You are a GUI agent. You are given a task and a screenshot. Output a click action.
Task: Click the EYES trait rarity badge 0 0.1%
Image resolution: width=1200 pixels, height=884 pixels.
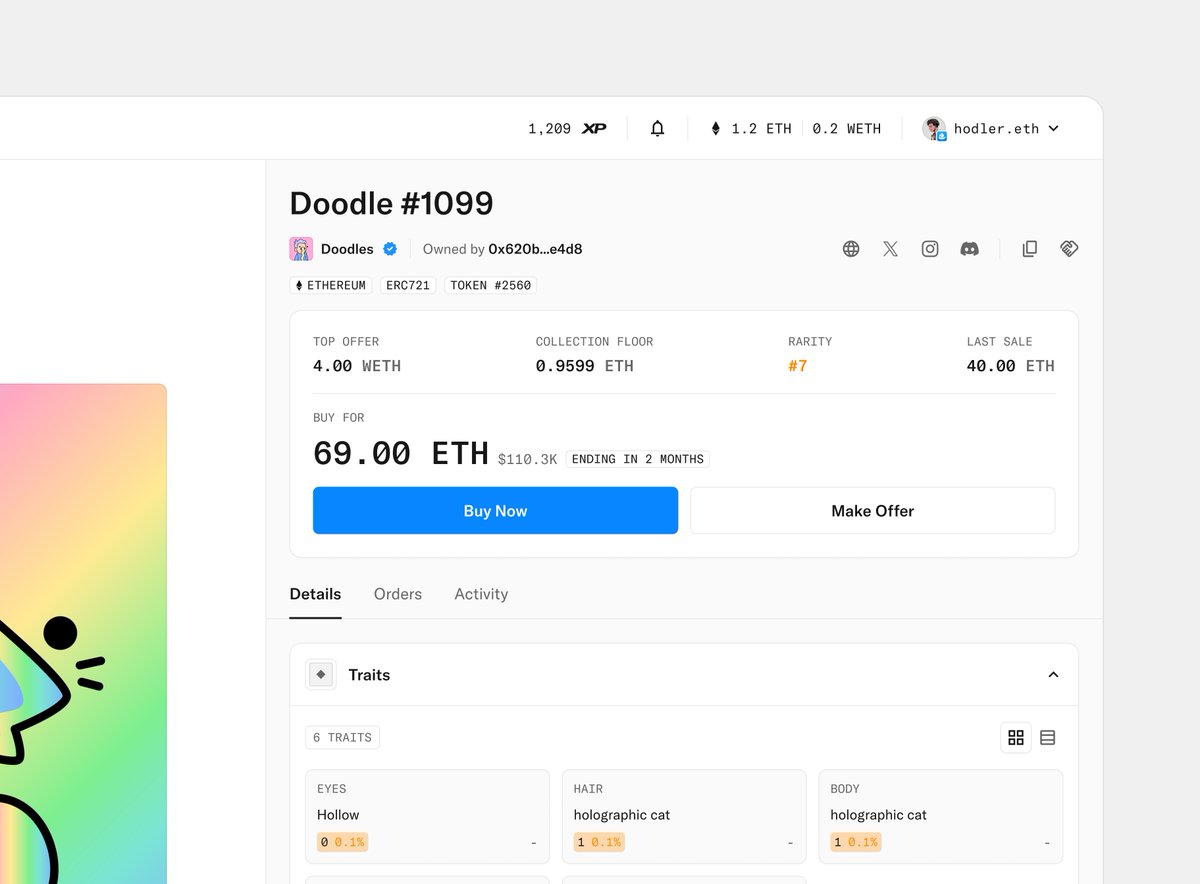tap(342, 842)
